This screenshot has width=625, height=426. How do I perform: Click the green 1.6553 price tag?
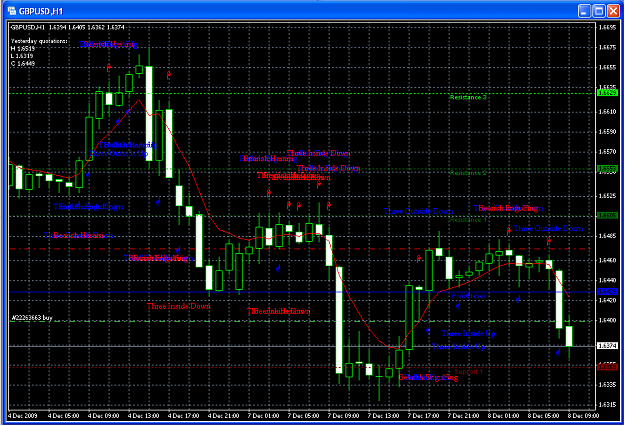(607, 169)
